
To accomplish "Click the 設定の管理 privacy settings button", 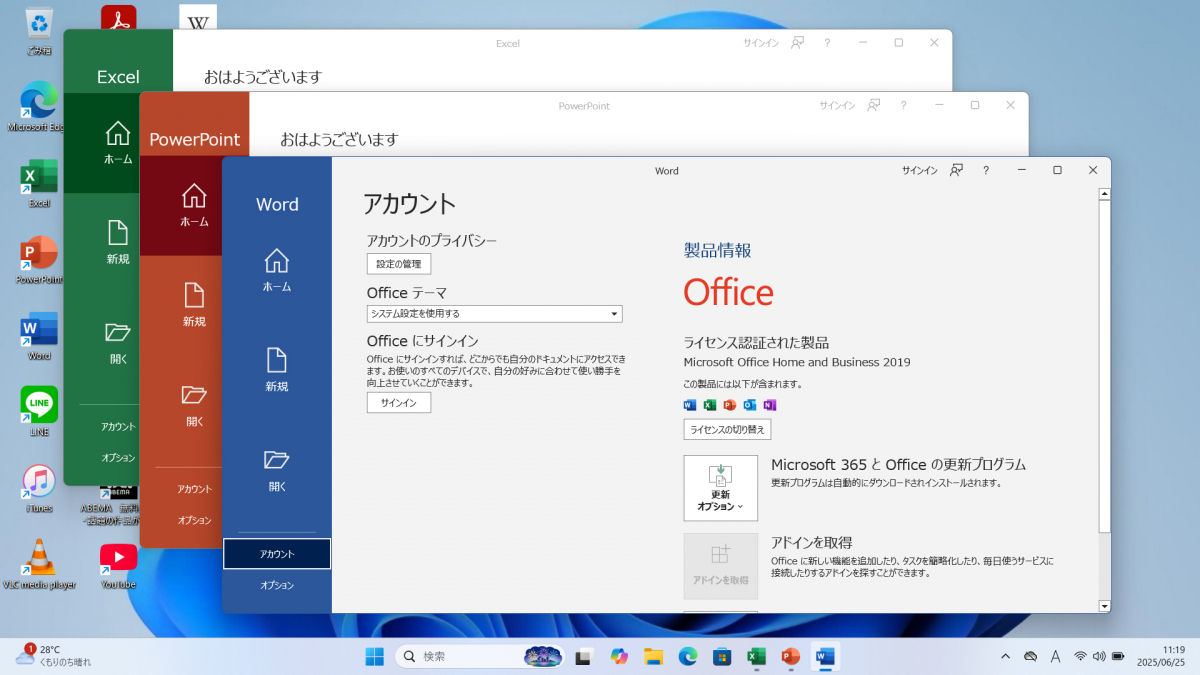I will pyautogui.click(x=399, y=264).
